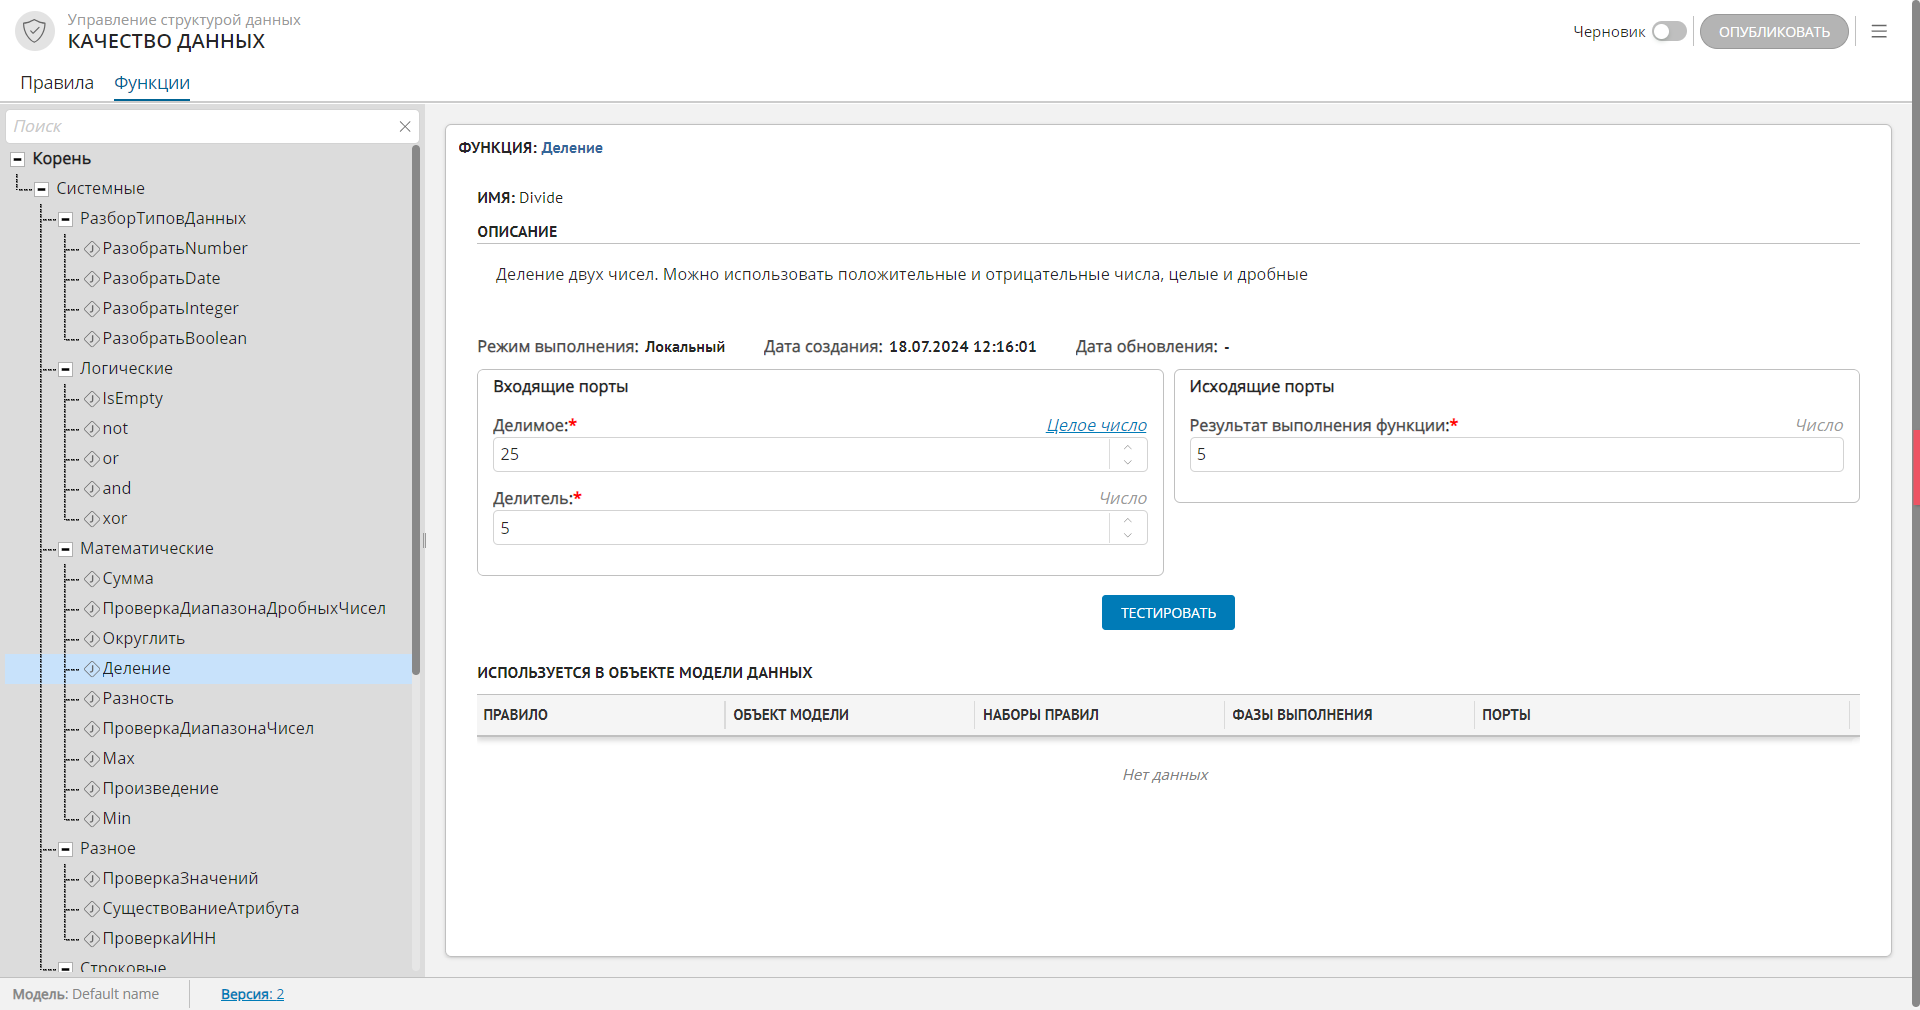Collapse the Математические tree group
1920x1010 pixels.
(66, 549)
